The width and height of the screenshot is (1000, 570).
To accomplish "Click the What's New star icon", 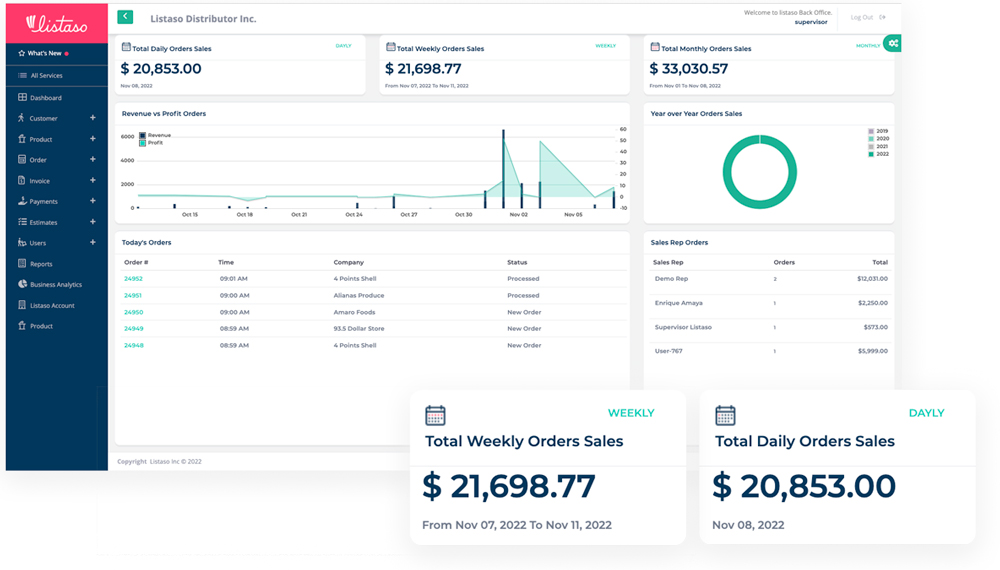I will click(x=22, y=54).
